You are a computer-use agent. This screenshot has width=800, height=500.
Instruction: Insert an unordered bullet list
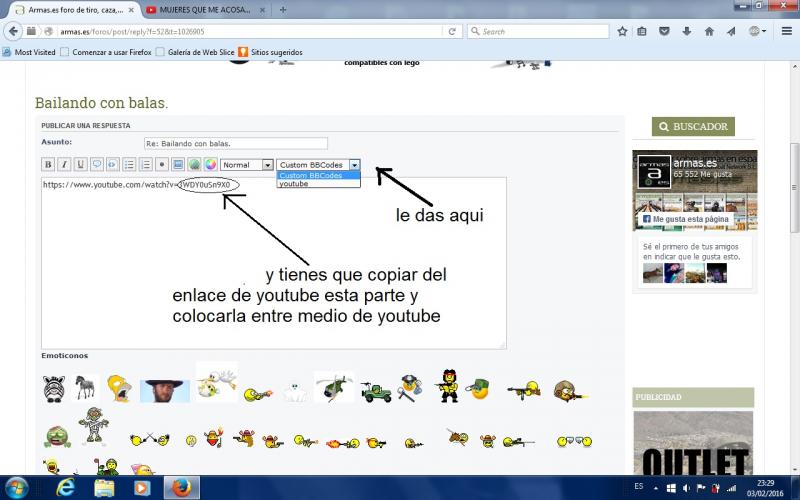pos(128,164)
